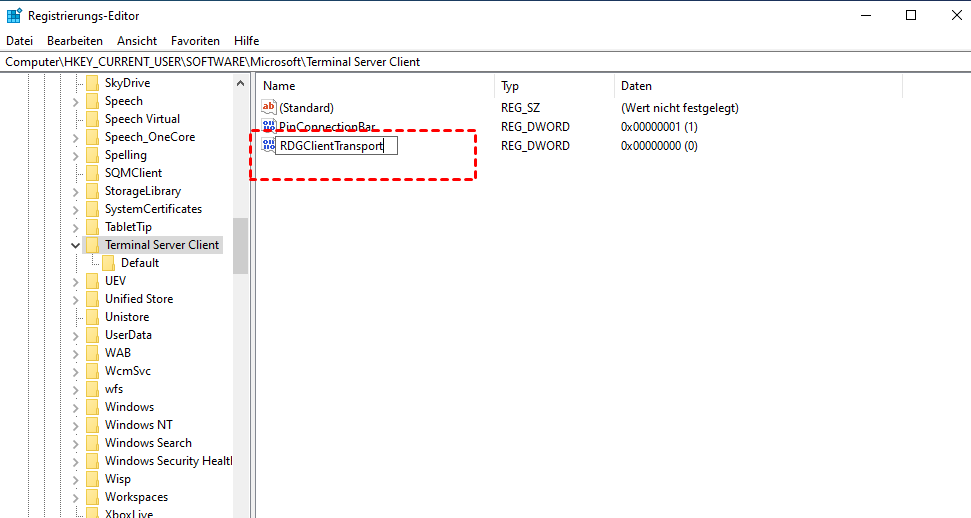Screen dimensions: 971x518
Task: Sort values by Typ column header
Action: 554,86
